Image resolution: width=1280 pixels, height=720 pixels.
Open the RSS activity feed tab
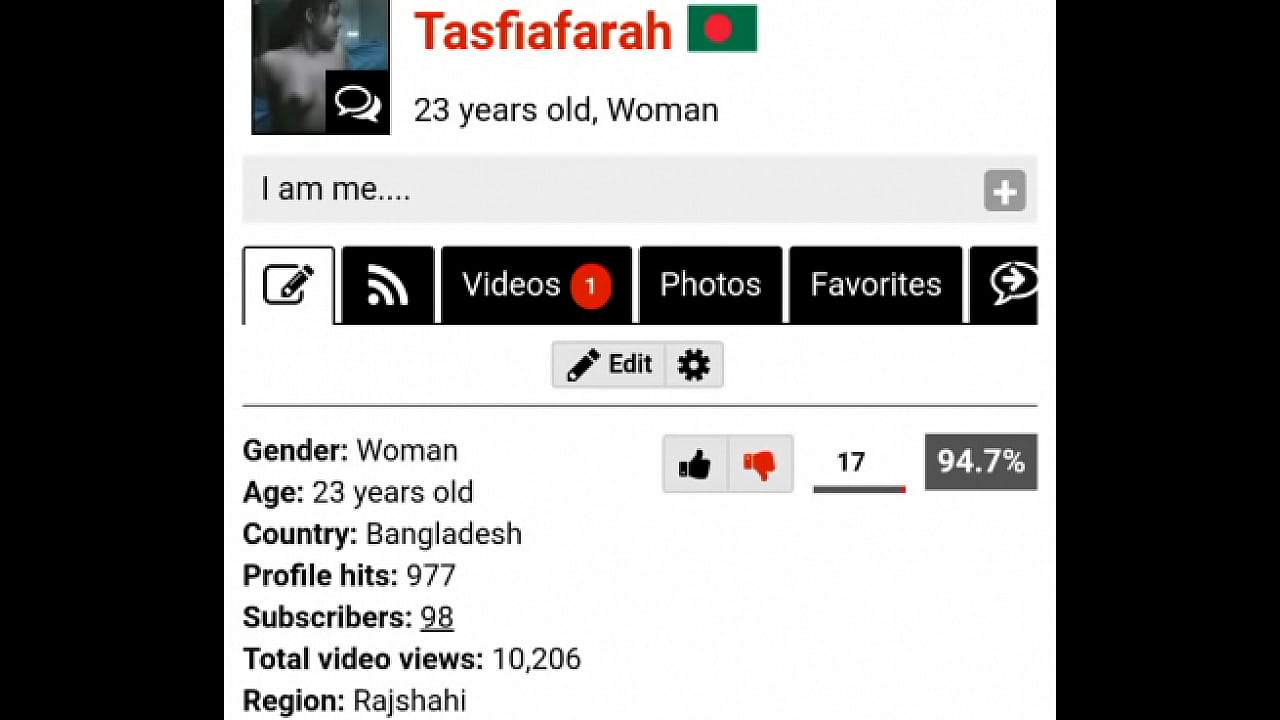coord(388,286)
